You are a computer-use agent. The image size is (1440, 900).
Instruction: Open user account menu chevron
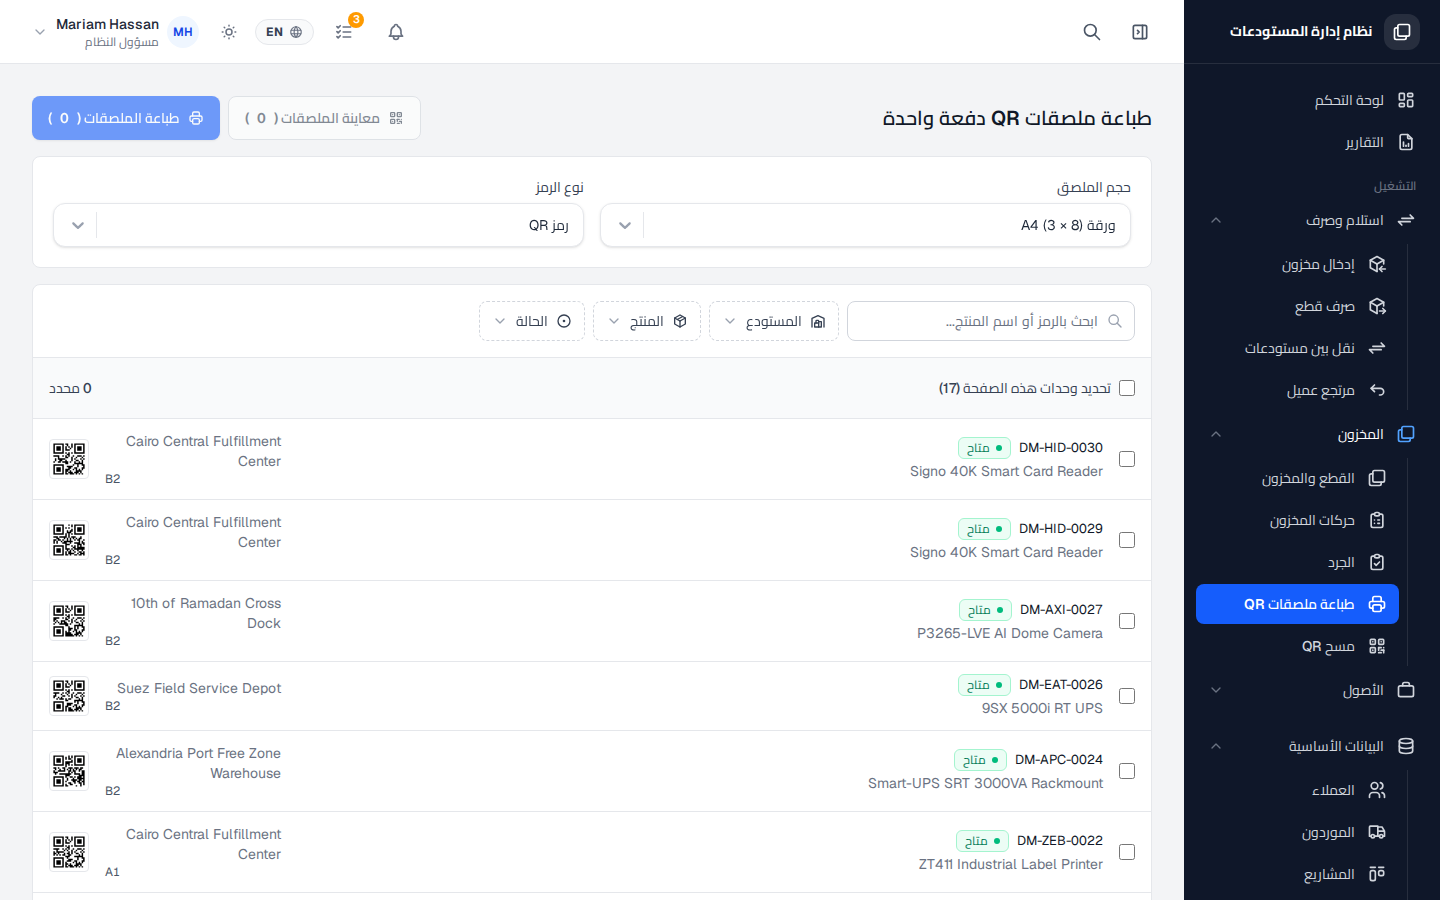(40, 32)
